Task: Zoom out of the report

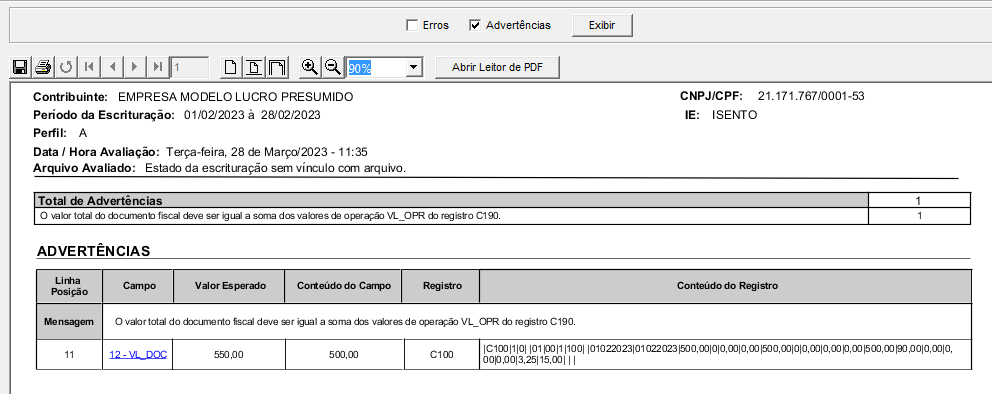Action: [x=332, y=66]
